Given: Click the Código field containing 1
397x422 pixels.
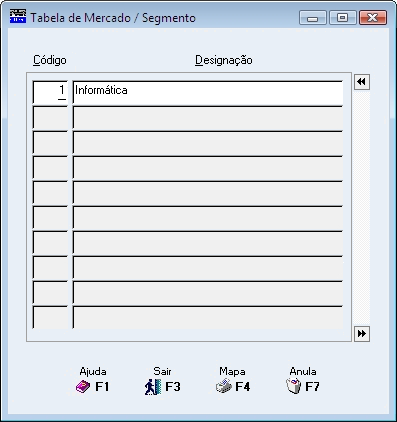Looking at the screenshot, I should pyautogui.click(x=50, y=92).
